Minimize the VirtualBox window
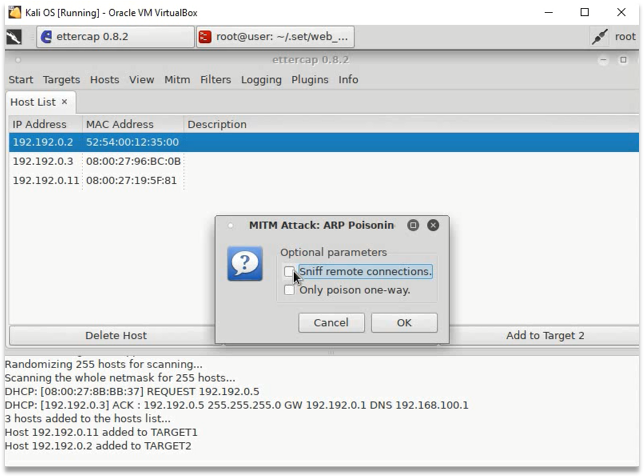 coord(549,12)
